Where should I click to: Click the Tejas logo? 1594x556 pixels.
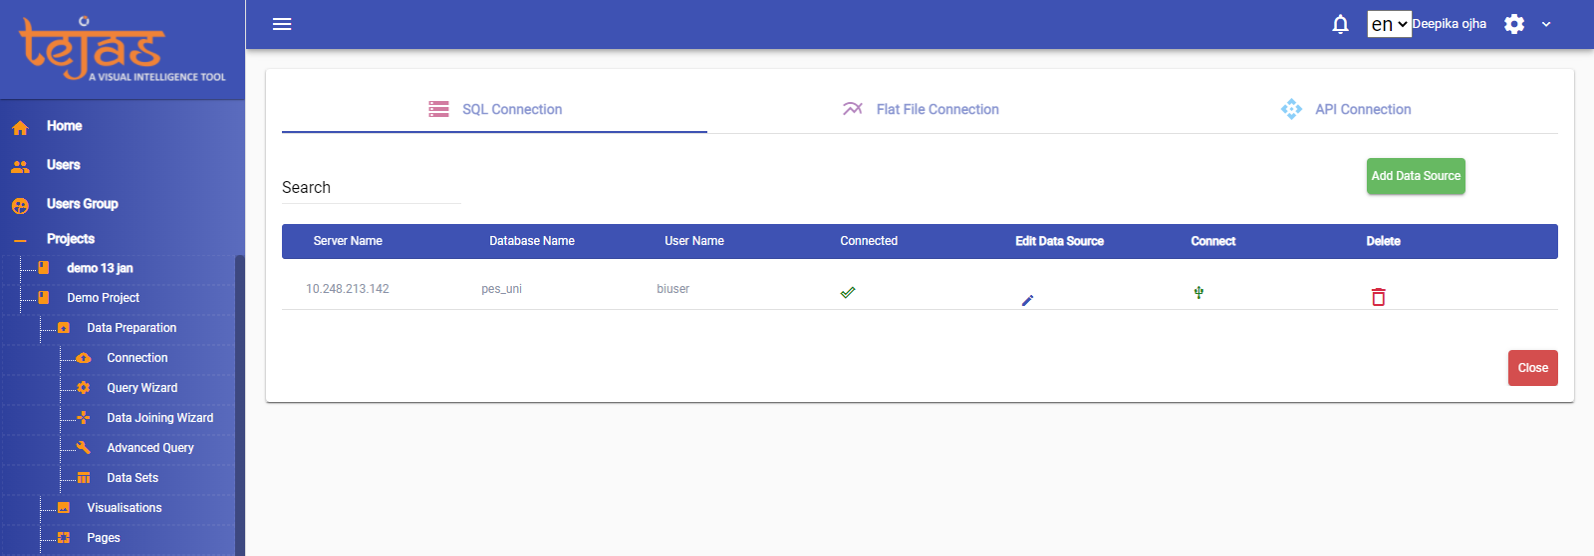click(x=122, y=48)
